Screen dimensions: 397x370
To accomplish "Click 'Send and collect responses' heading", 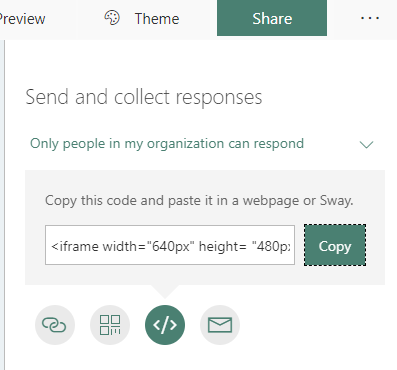I will [144, 97].
